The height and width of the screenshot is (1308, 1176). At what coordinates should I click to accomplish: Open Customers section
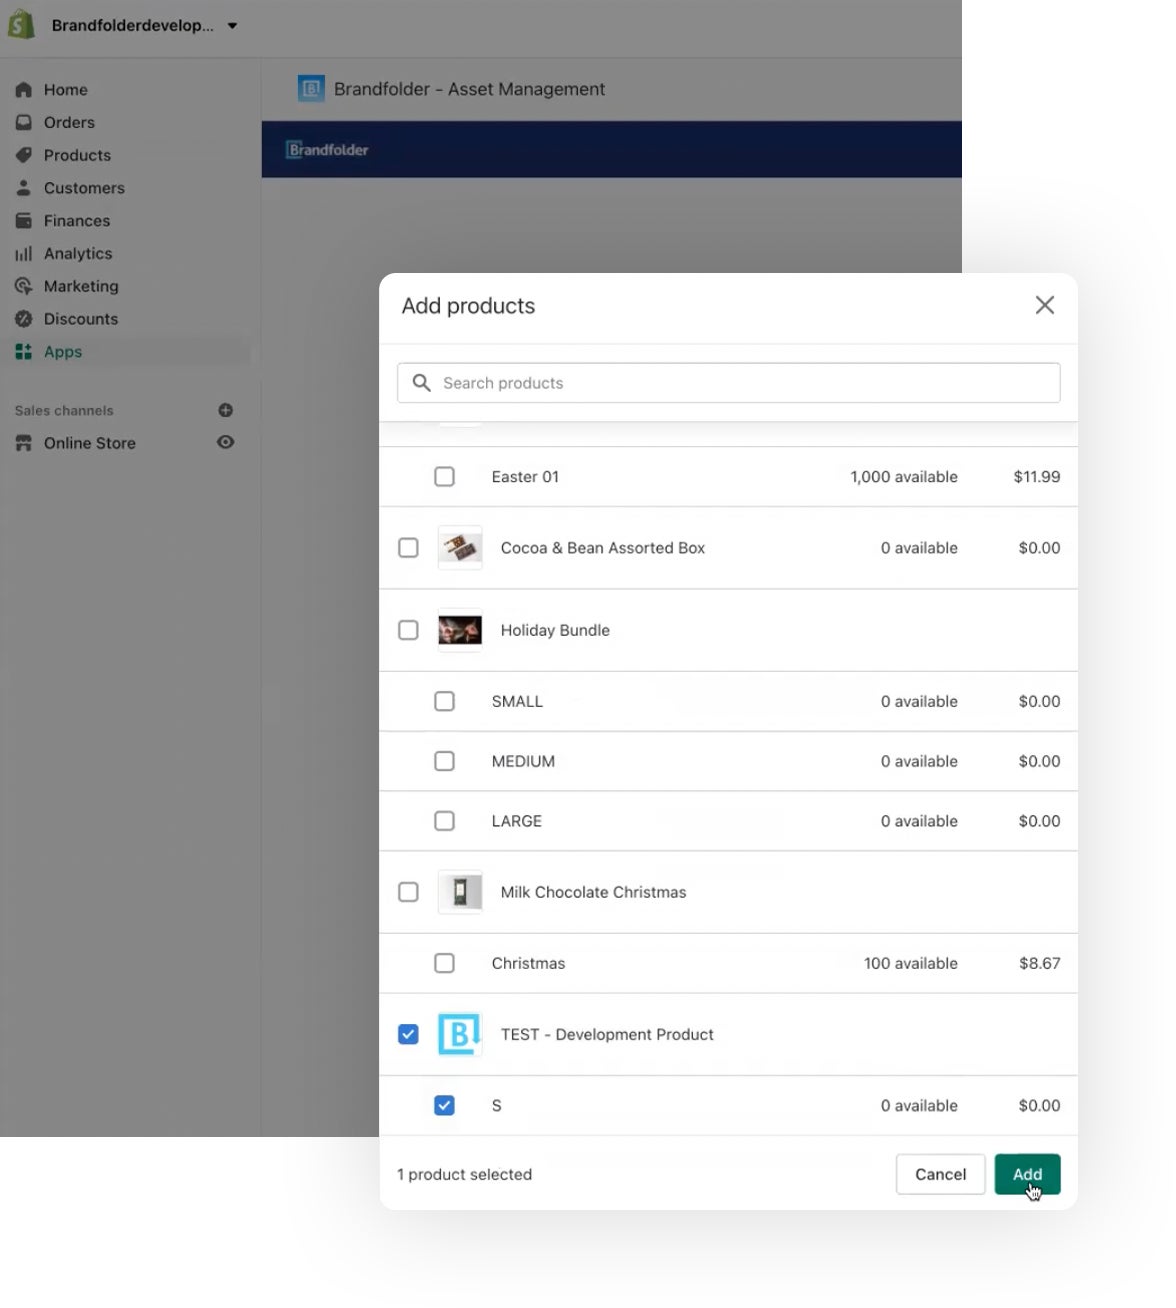coord(84,188)
